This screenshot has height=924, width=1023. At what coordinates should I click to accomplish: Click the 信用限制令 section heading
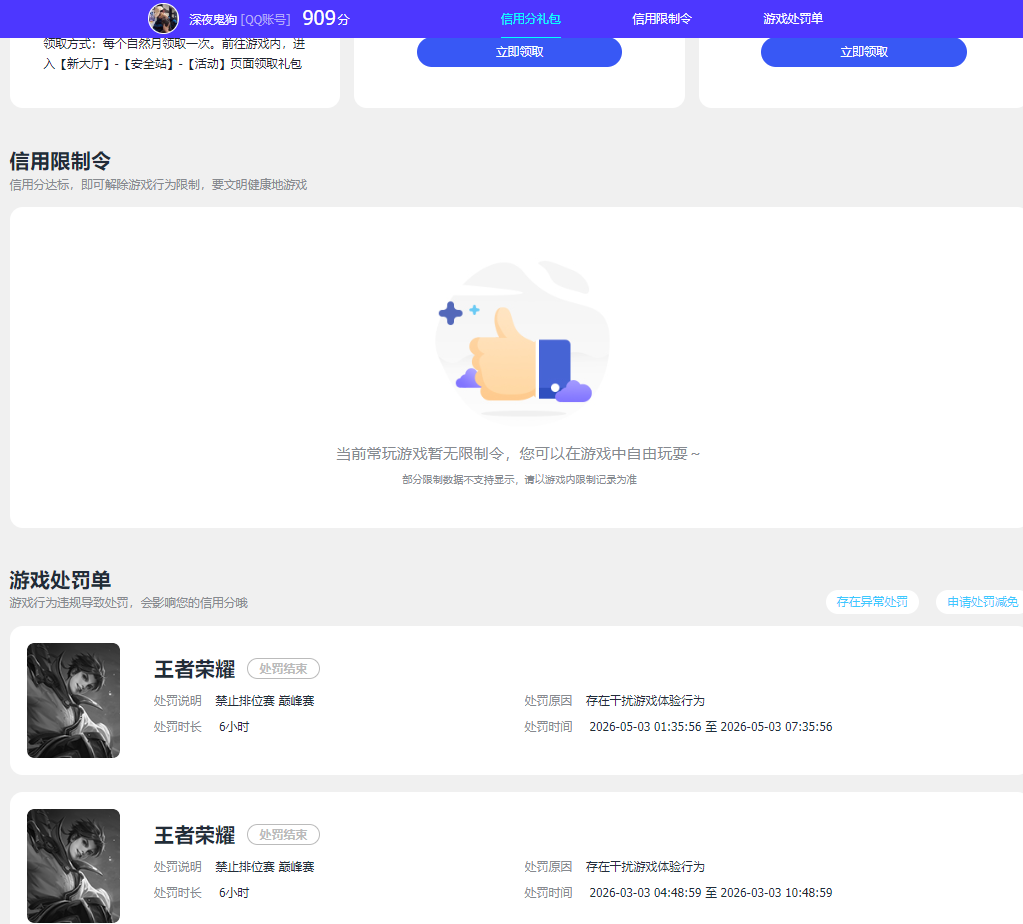click(x=60, y=161)
